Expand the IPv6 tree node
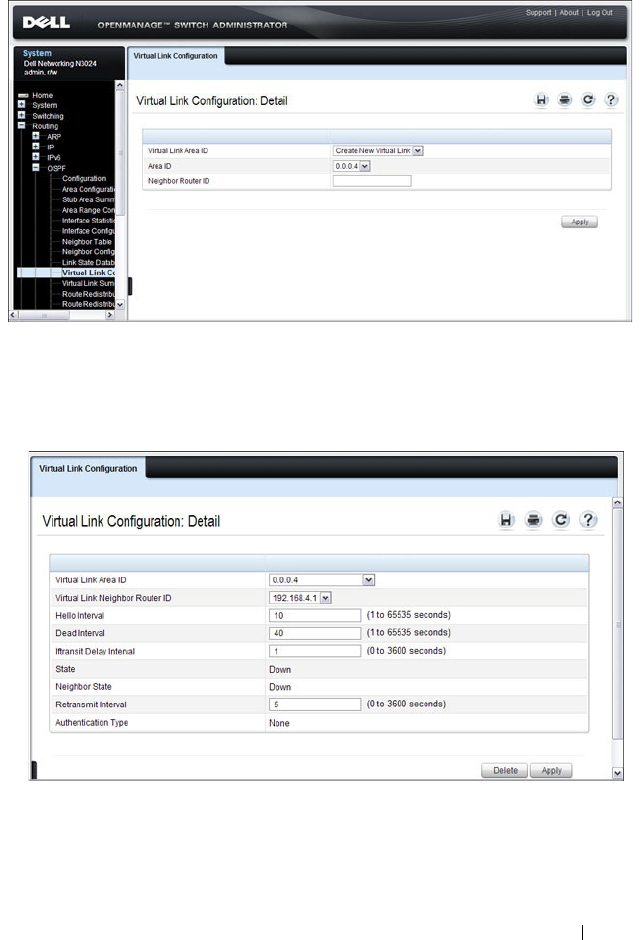The width and height of the screenshot is (641, 940). point(36,157)
